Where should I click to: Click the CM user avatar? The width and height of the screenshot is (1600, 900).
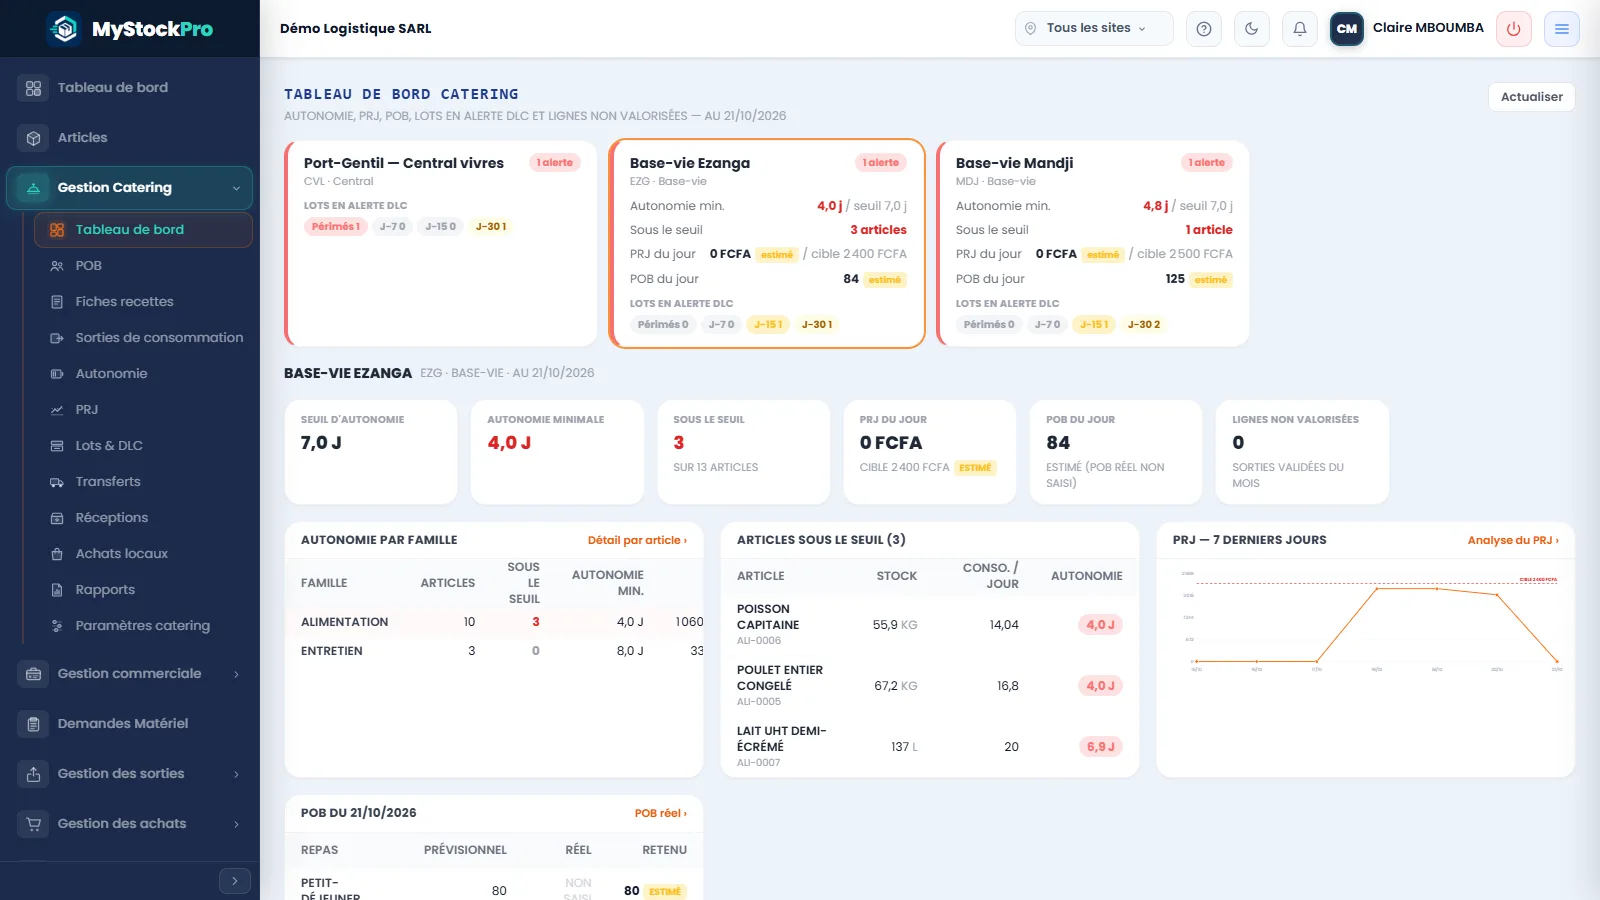1347,29
